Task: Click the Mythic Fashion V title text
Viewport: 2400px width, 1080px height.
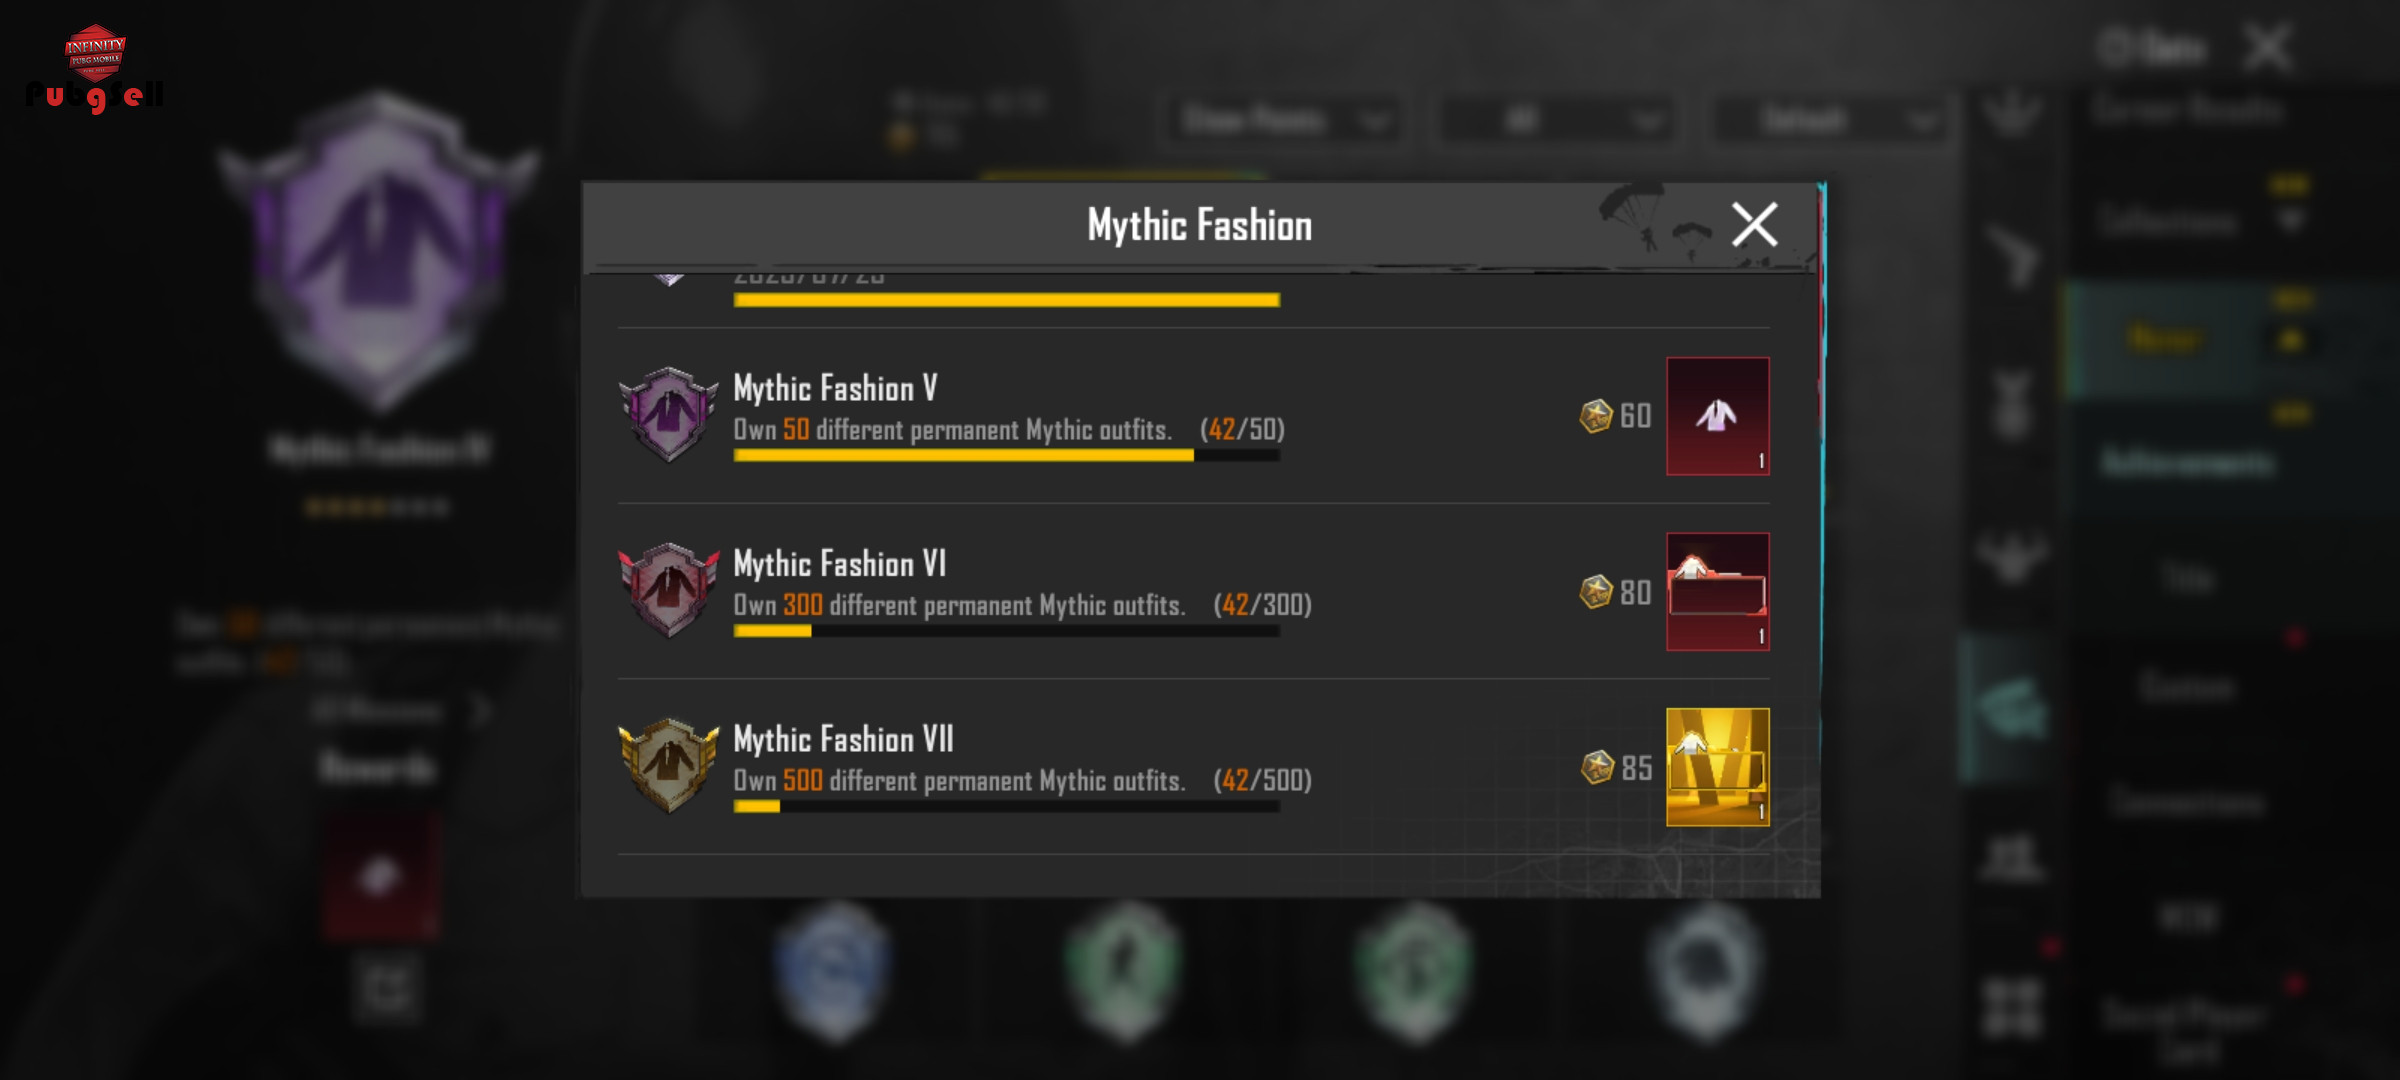Action: tap(835, 388)
